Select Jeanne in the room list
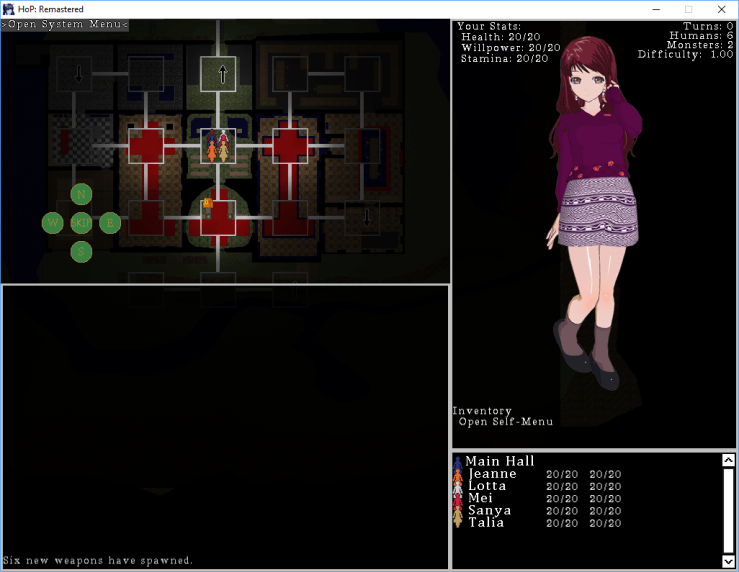The width and height of the screenshot is (739, 572). pyautogui.click(x=492, y=474)
